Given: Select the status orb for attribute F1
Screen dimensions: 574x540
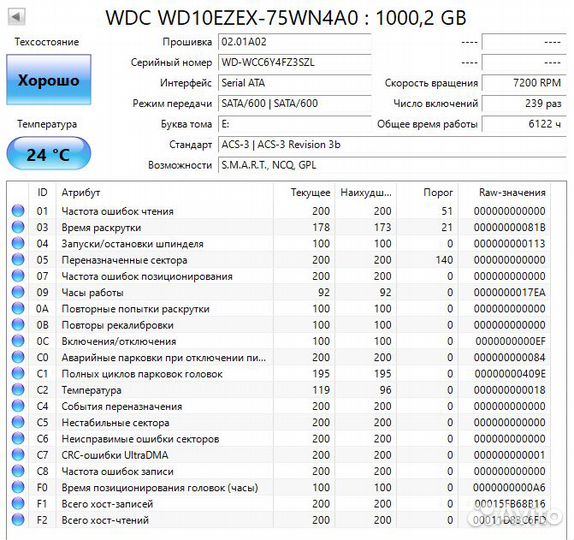Looking at the screenshot, I should [x=18, y=503].
